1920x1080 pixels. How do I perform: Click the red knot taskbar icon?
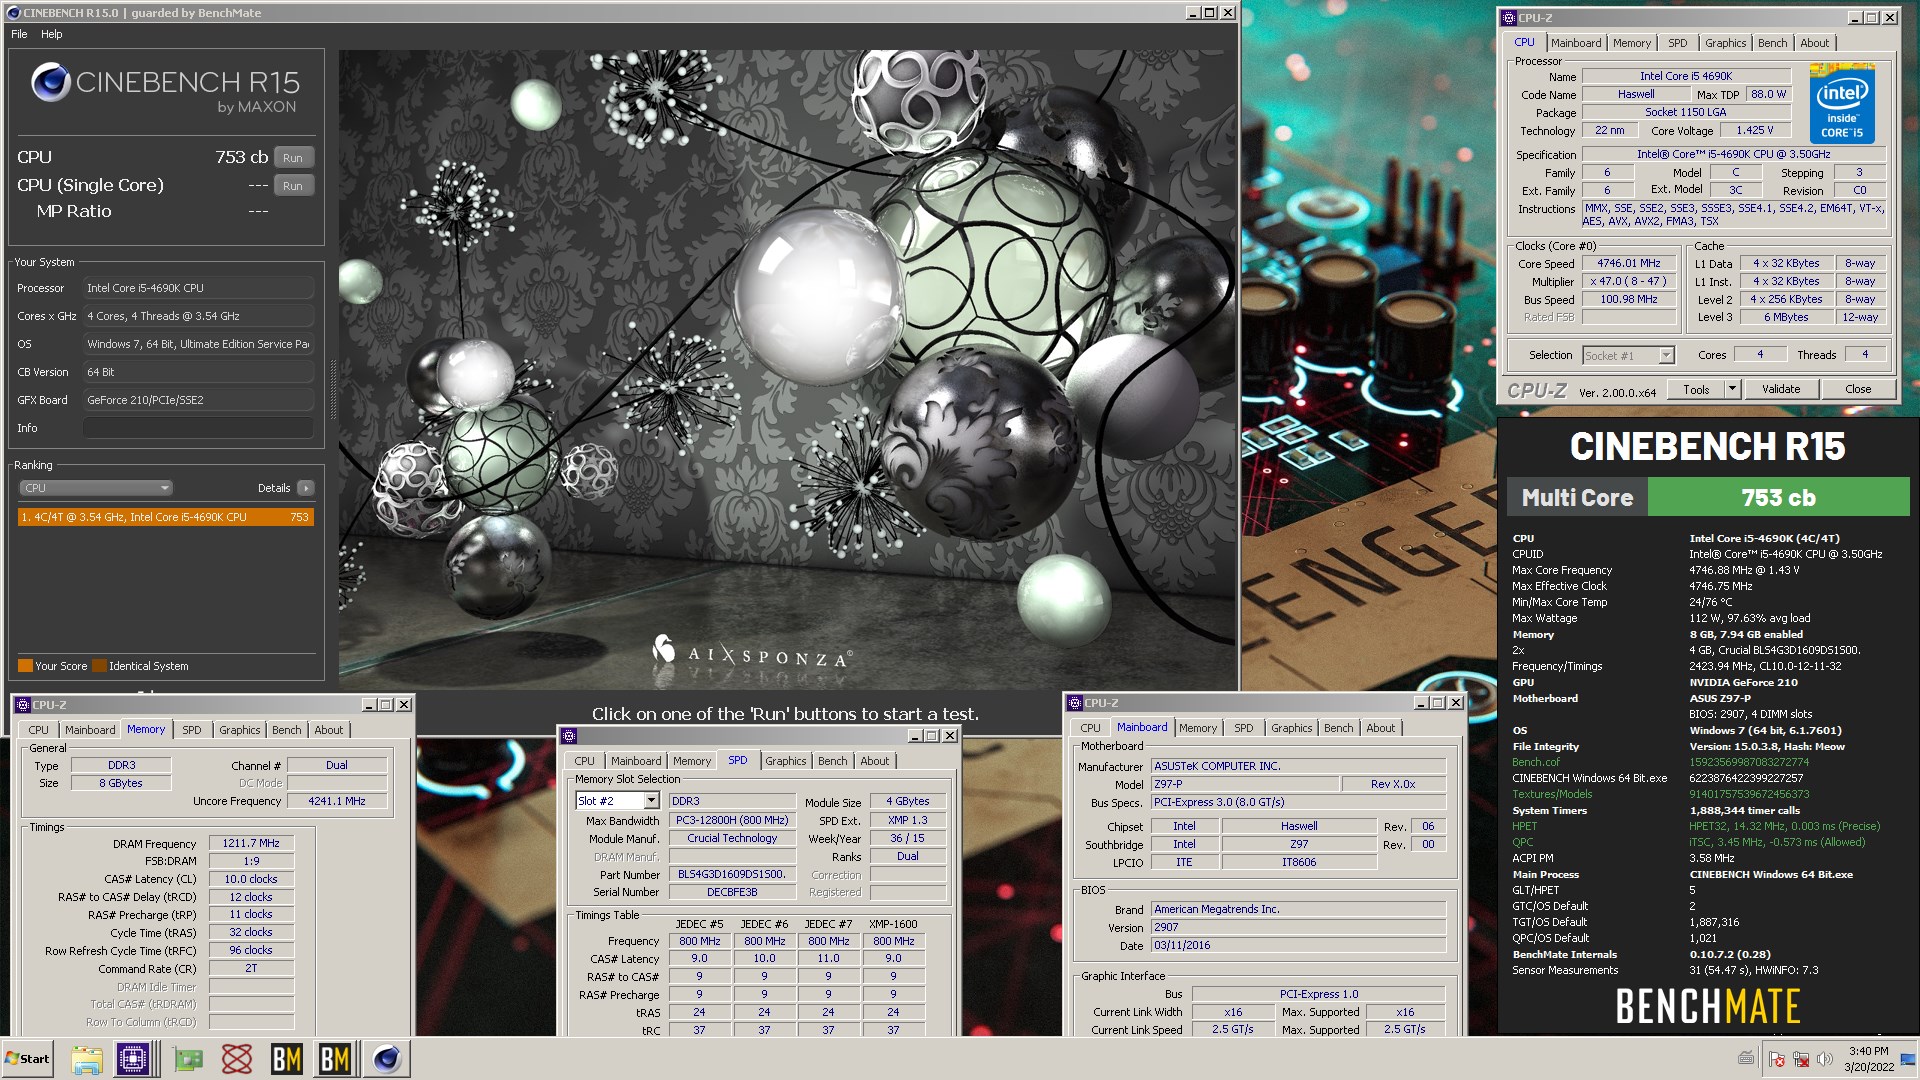[237, 1059]
